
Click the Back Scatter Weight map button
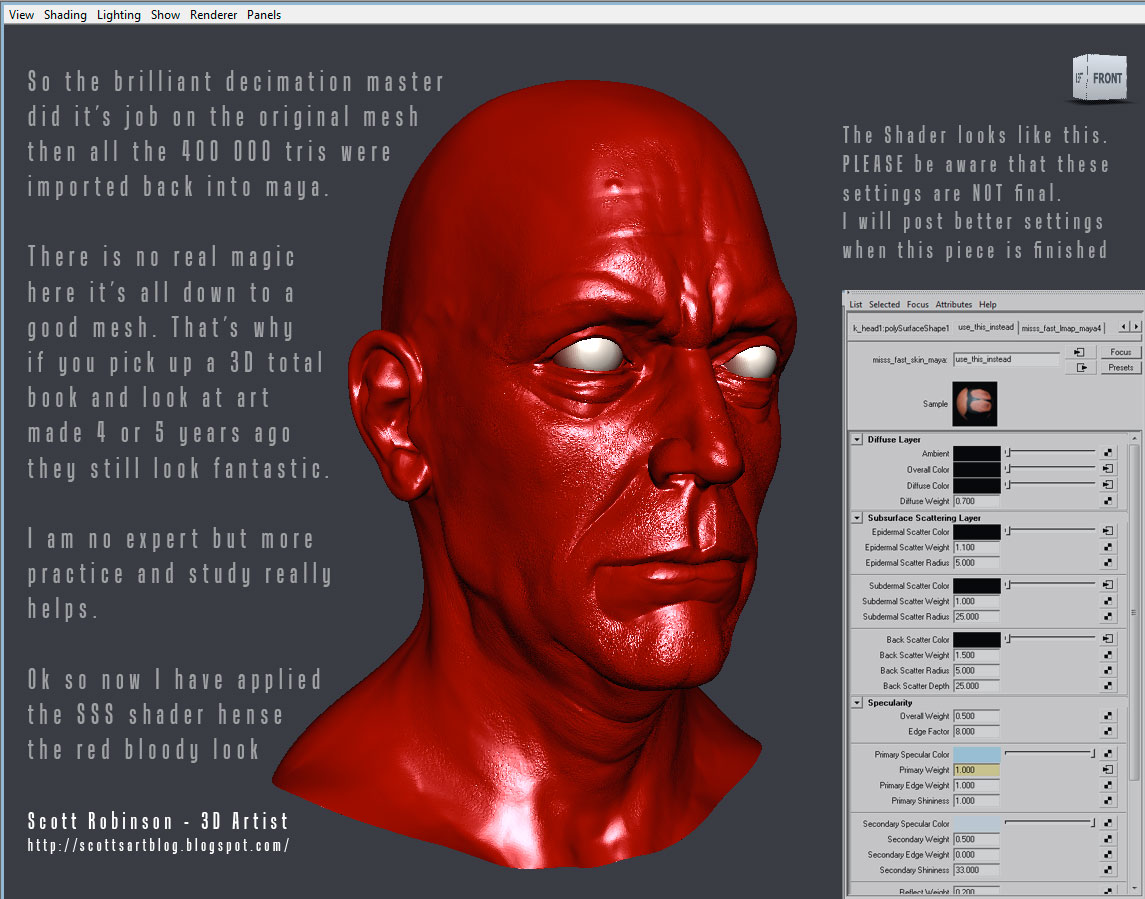tap(1108, 655)
